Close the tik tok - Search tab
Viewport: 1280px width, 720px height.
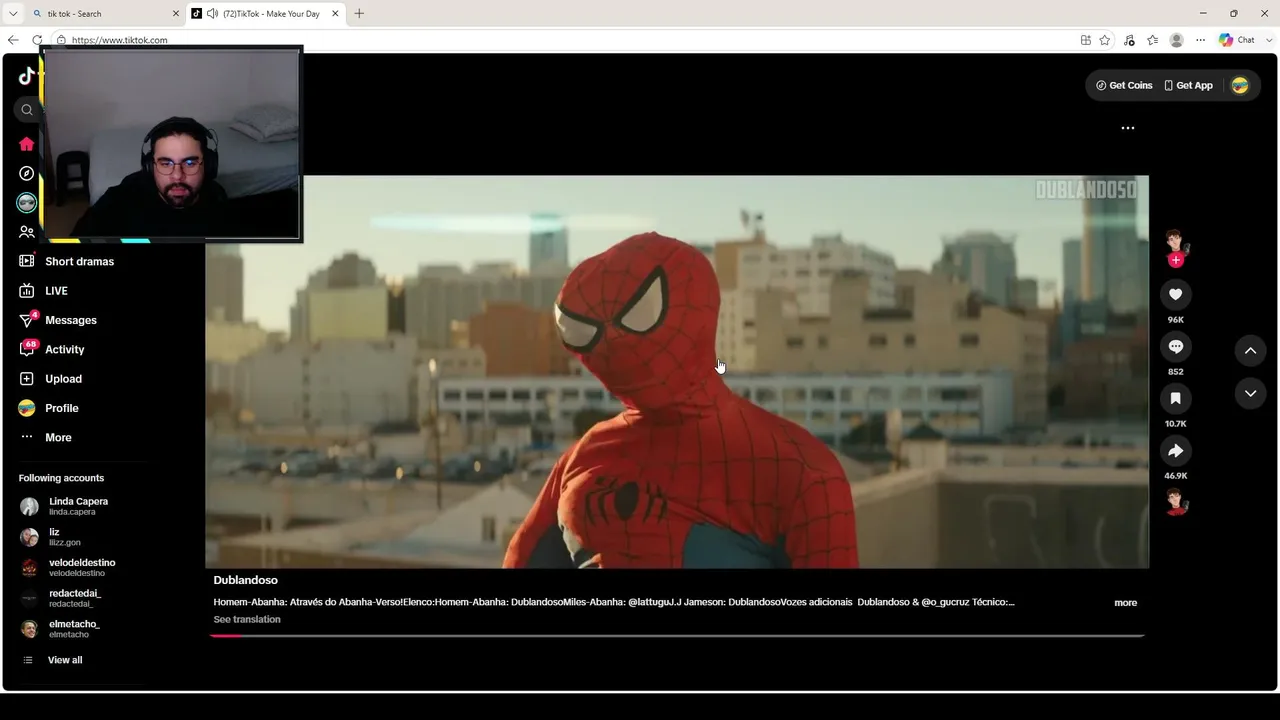pos(176,14)
